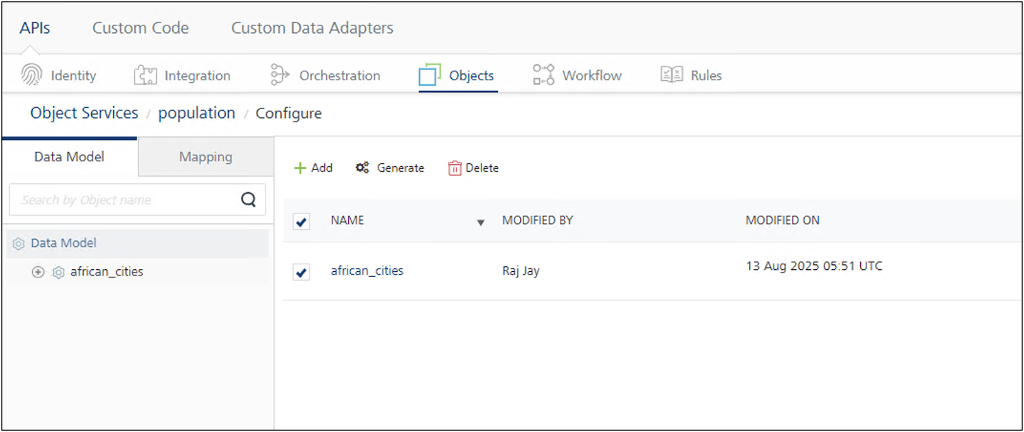Viewport: 1024px width, 432px height.
Task: Click the gear icon beside african_cities
Action: click(58, 272)
